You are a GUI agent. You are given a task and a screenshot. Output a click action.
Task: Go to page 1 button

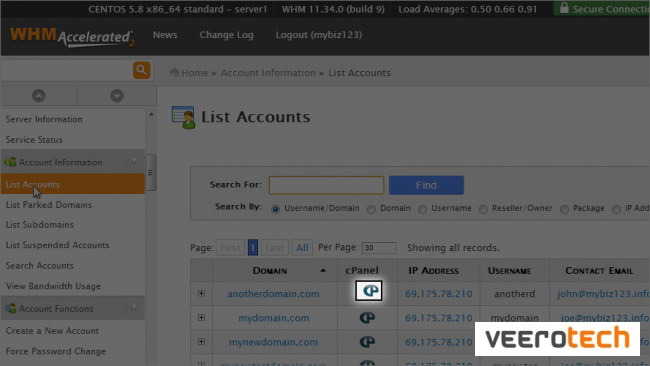click(253, 248)
